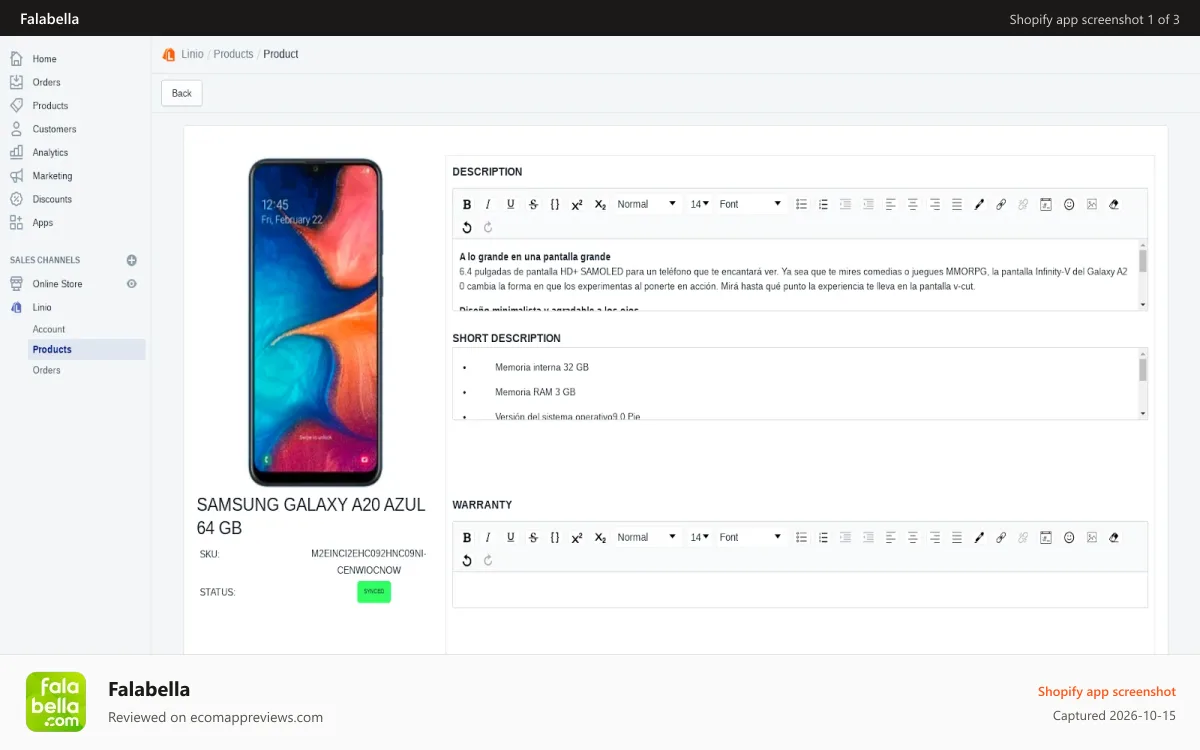This screenshot has width=1200, height=750.
Task: Open the Font family dropdown in Description
Action: [750, 204]
